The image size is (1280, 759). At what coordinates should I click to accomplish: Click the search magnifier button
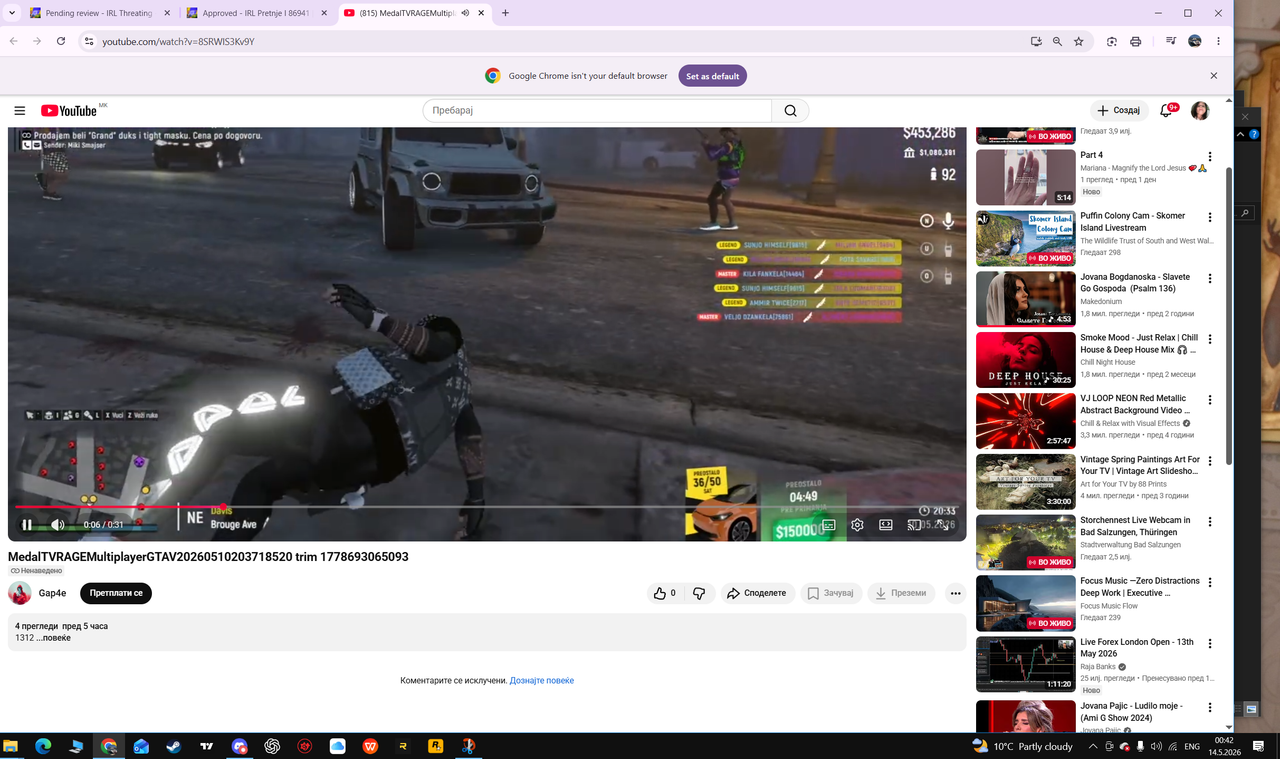[790, 111]
